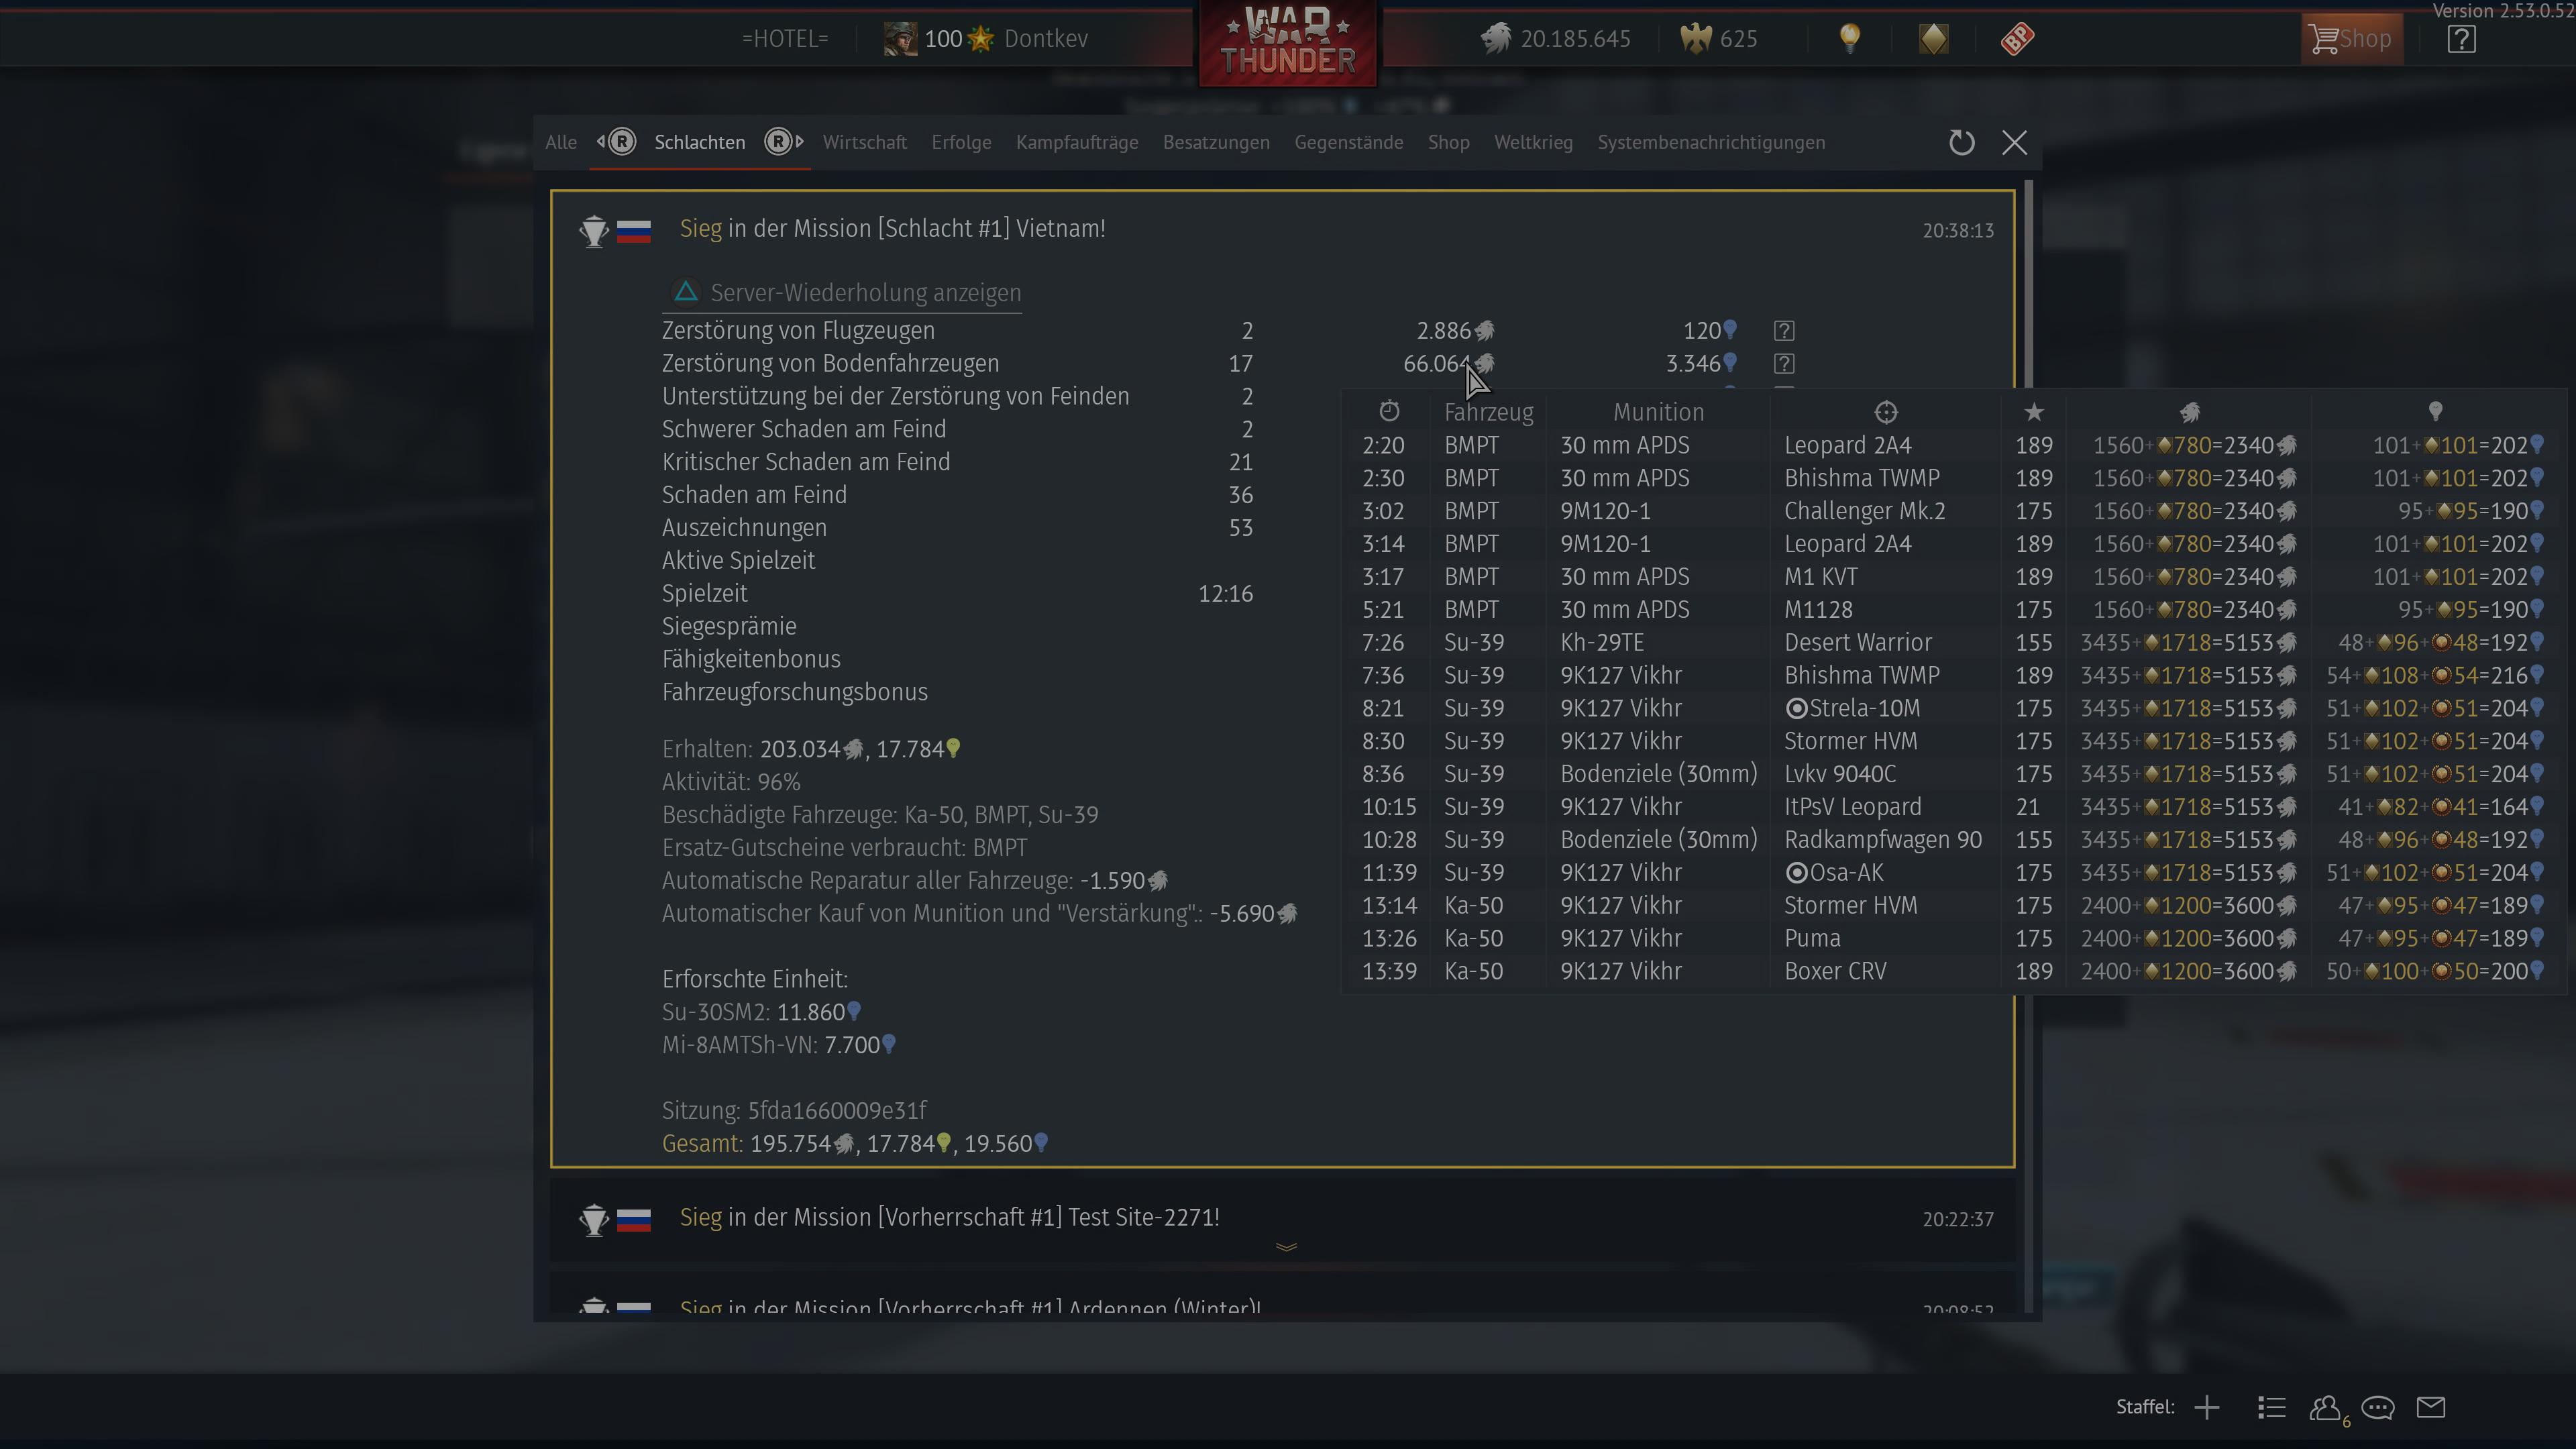Open the chat bubble icon
The image size is (2576, 1449).
click(2377, 1407)
